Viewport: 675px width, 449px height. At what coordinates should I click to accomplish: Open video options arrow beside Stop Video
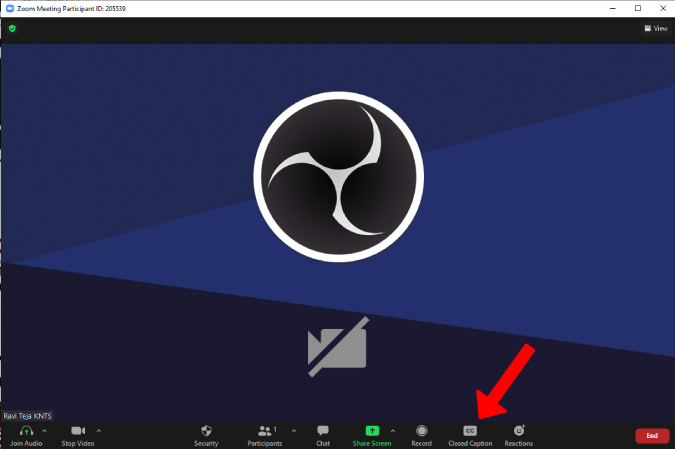click(99, 430)
